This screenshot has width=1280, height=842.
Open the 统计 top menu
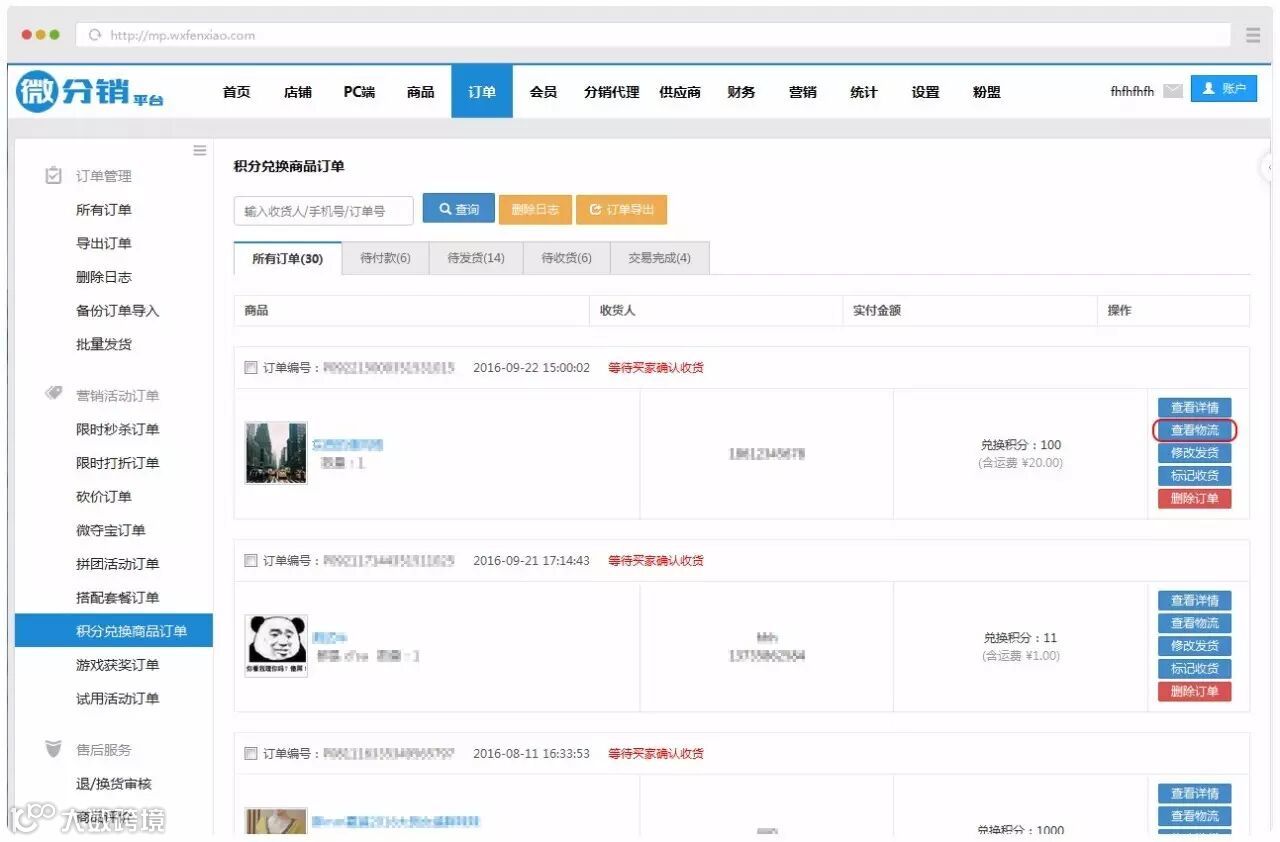click(x=864, y=92)
